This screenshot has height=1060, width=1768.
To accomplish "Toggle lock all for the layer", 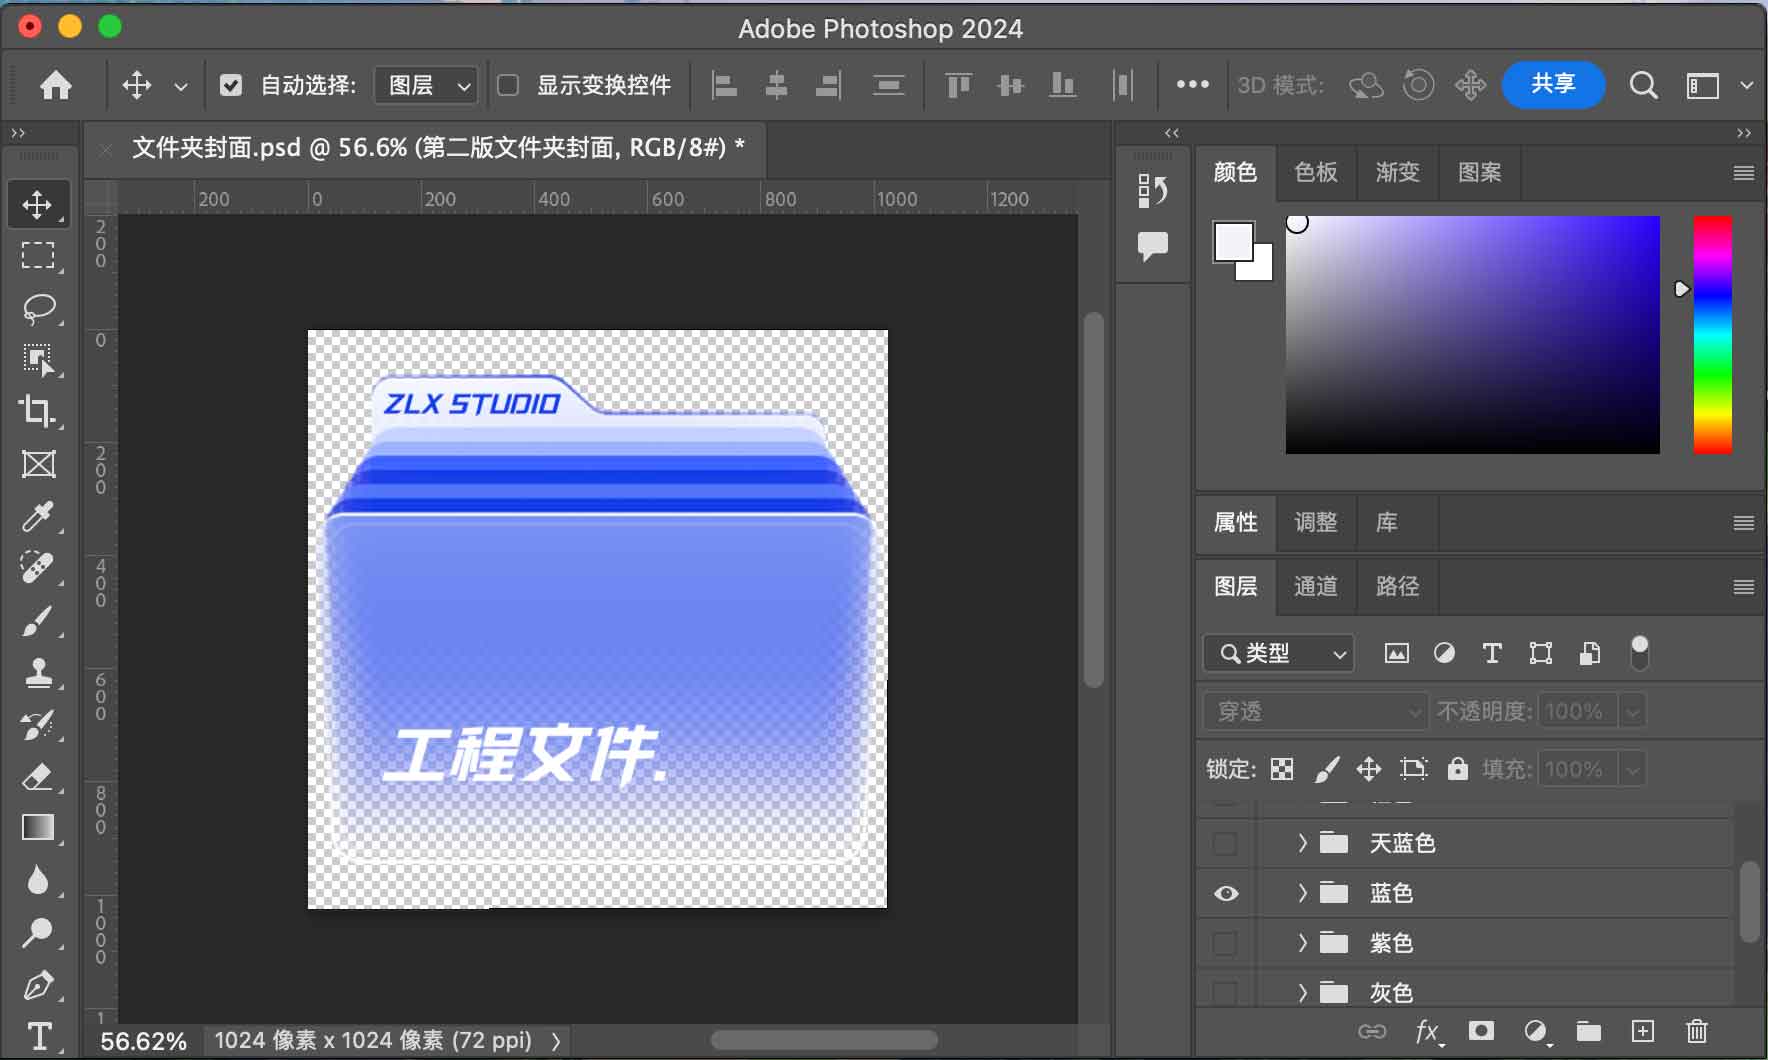I will 1458,769.
